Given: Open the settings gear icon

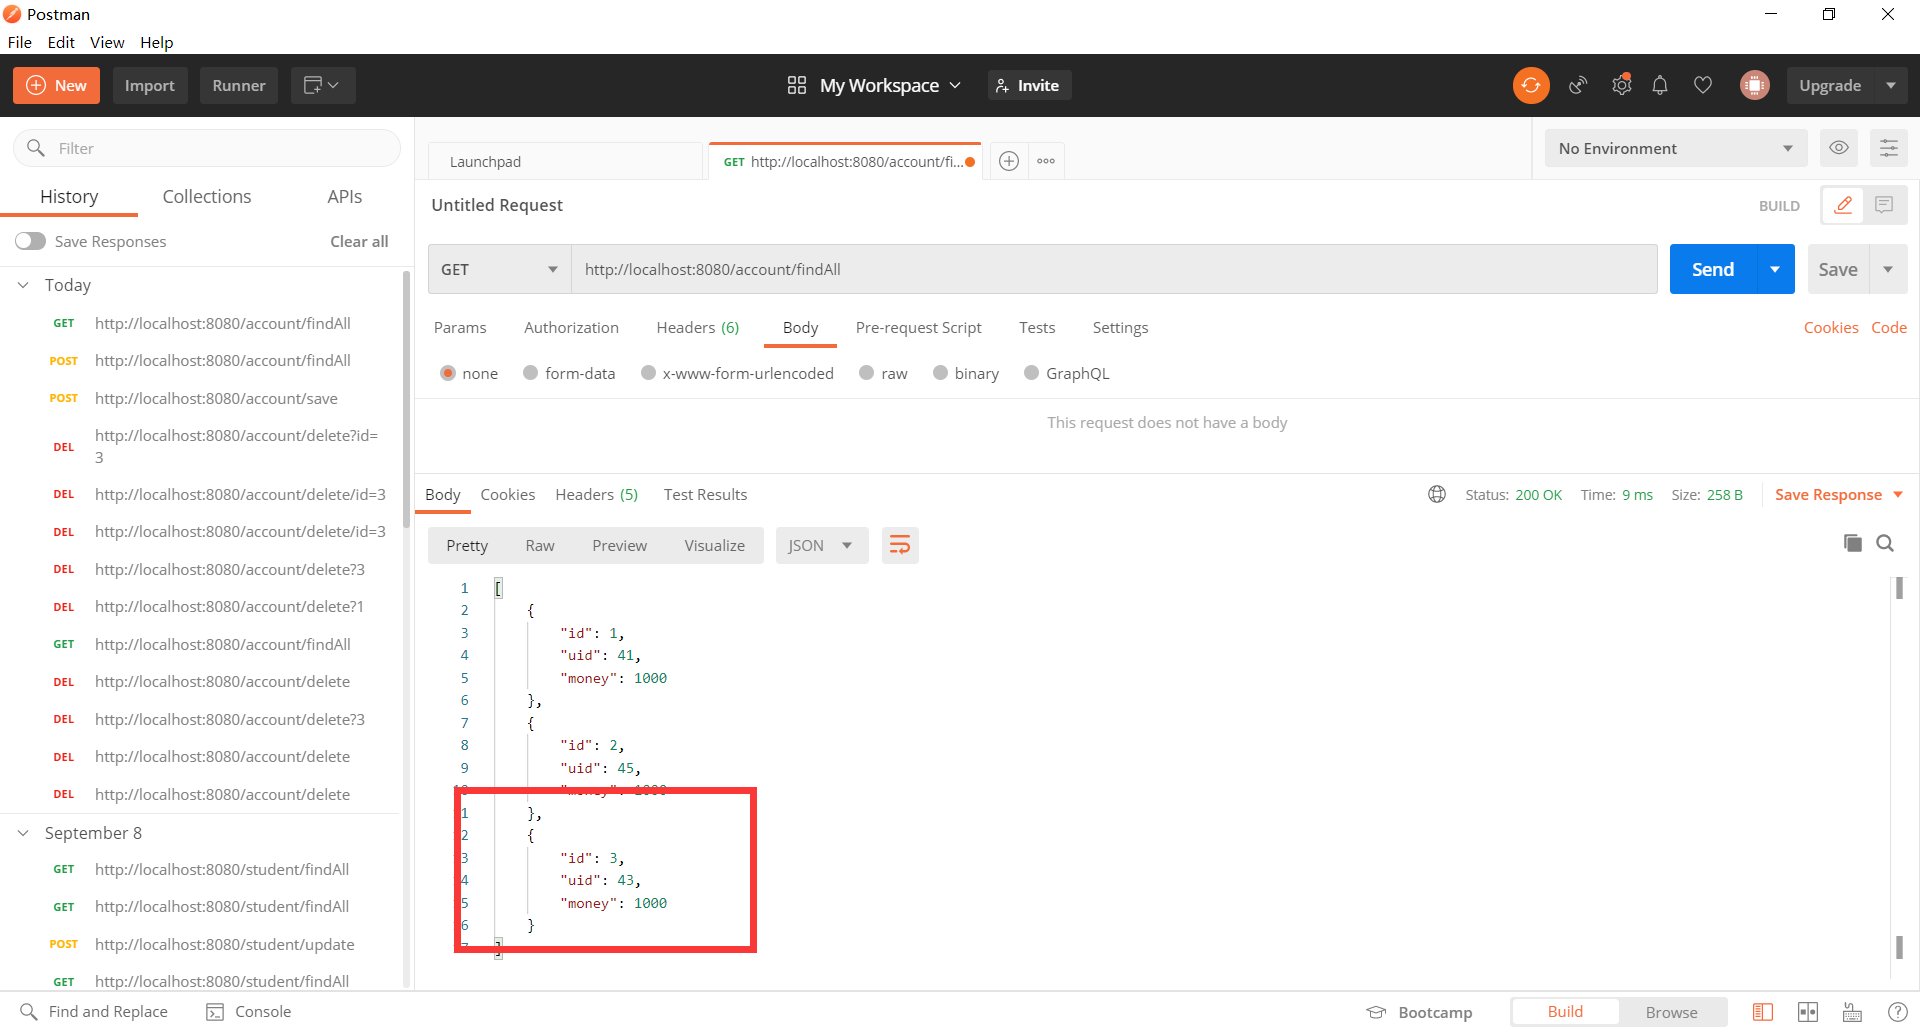Looking at the screenshot, I should point(1622,85).
